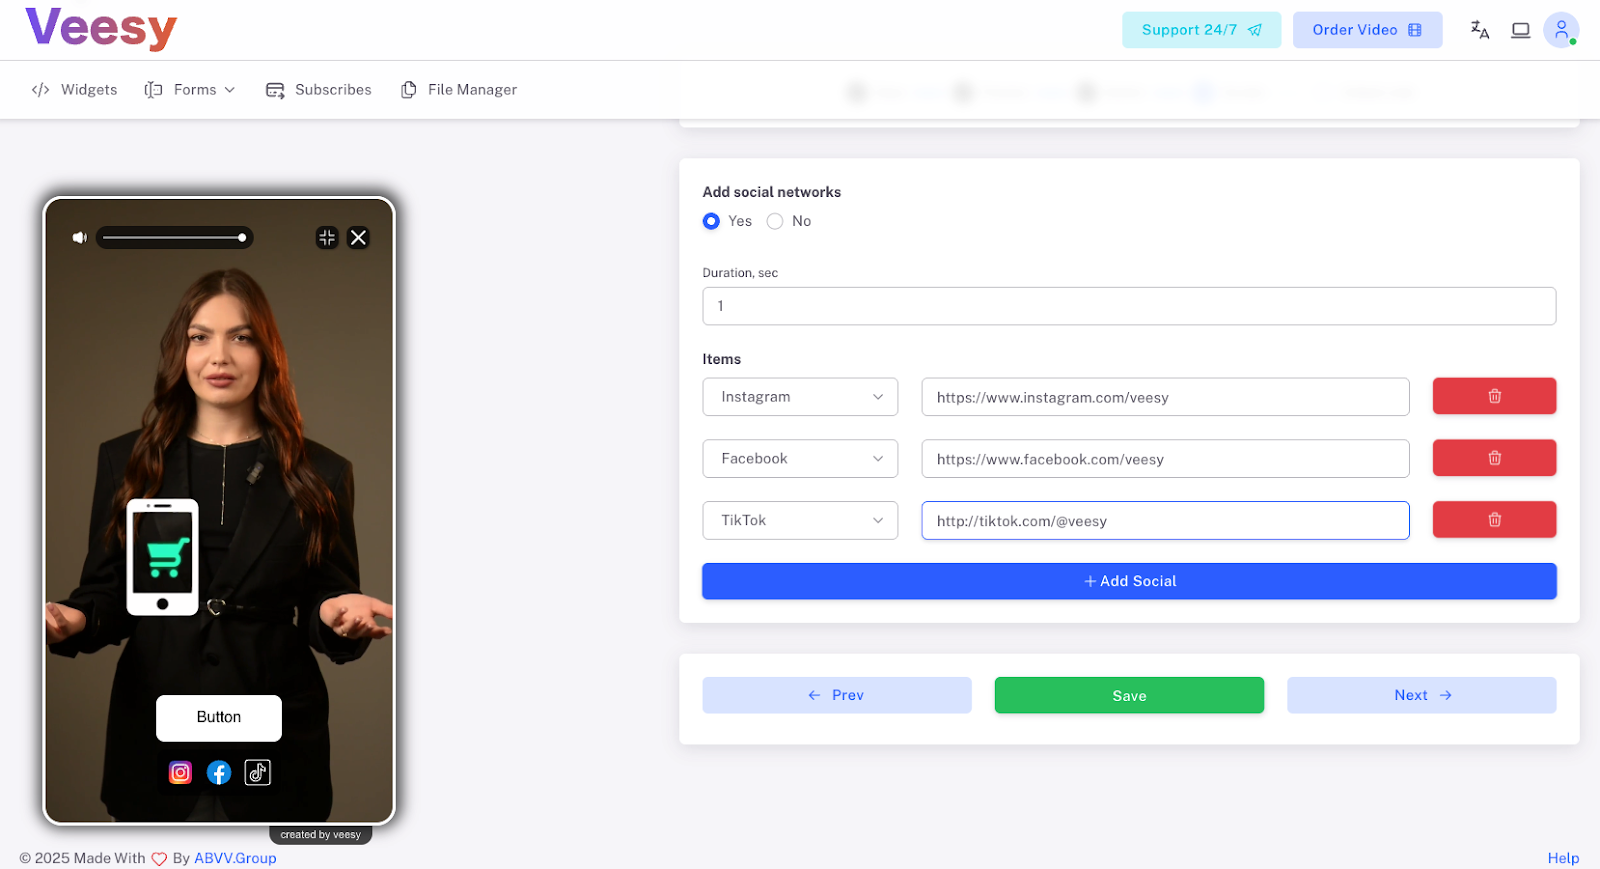Remove the TikTok social item
This screenshot has height=869, width=1600.
pyautogui.click(x=1494, y=520)
